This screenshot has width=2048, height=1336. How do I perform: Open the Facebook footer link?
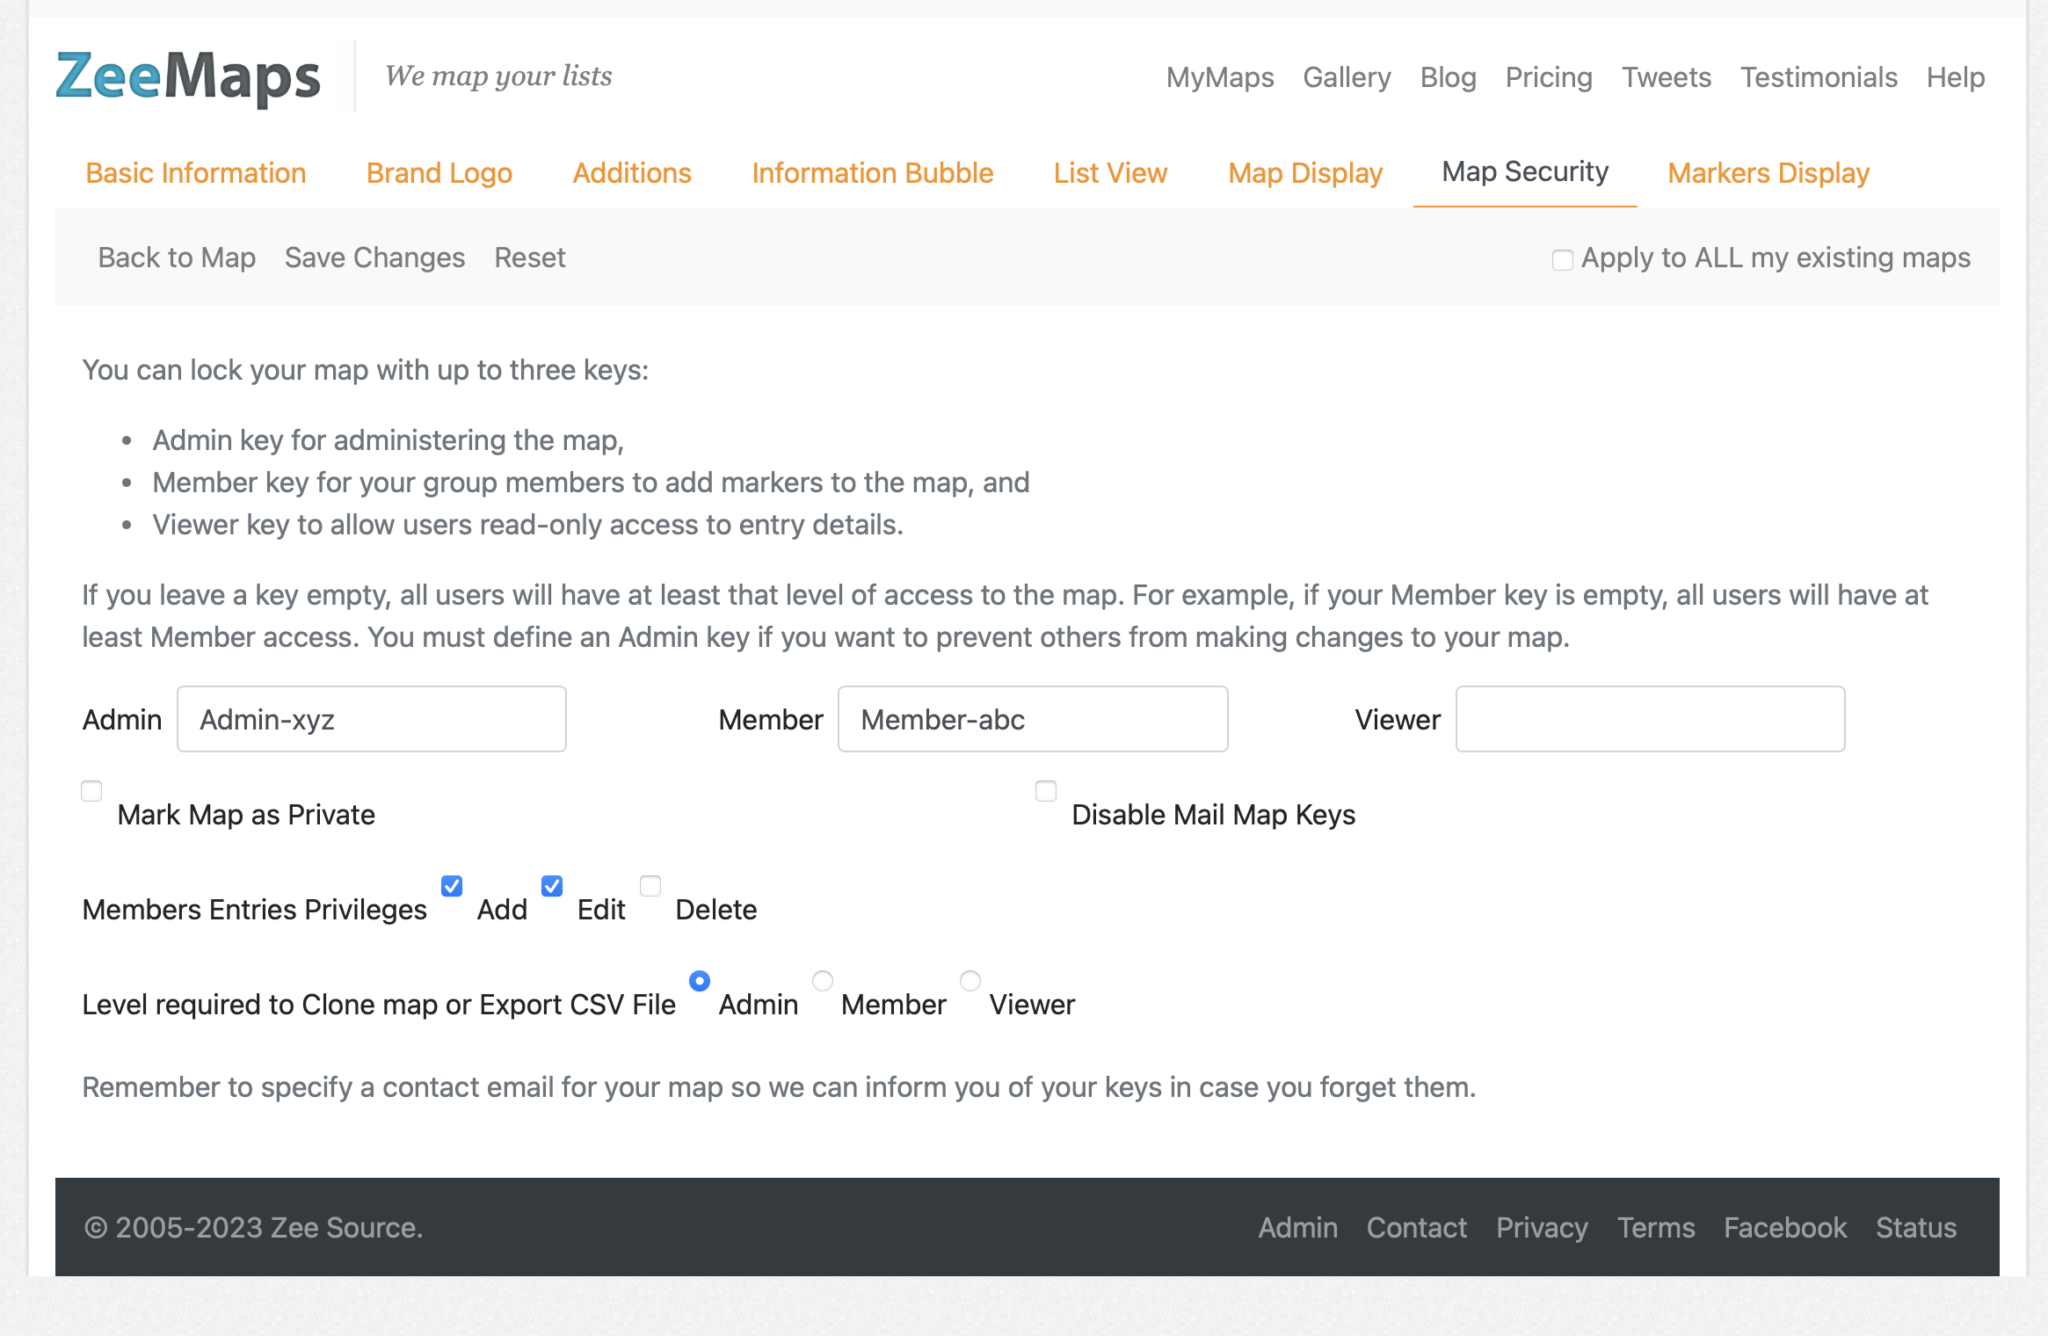(x=1785, y=1227)
